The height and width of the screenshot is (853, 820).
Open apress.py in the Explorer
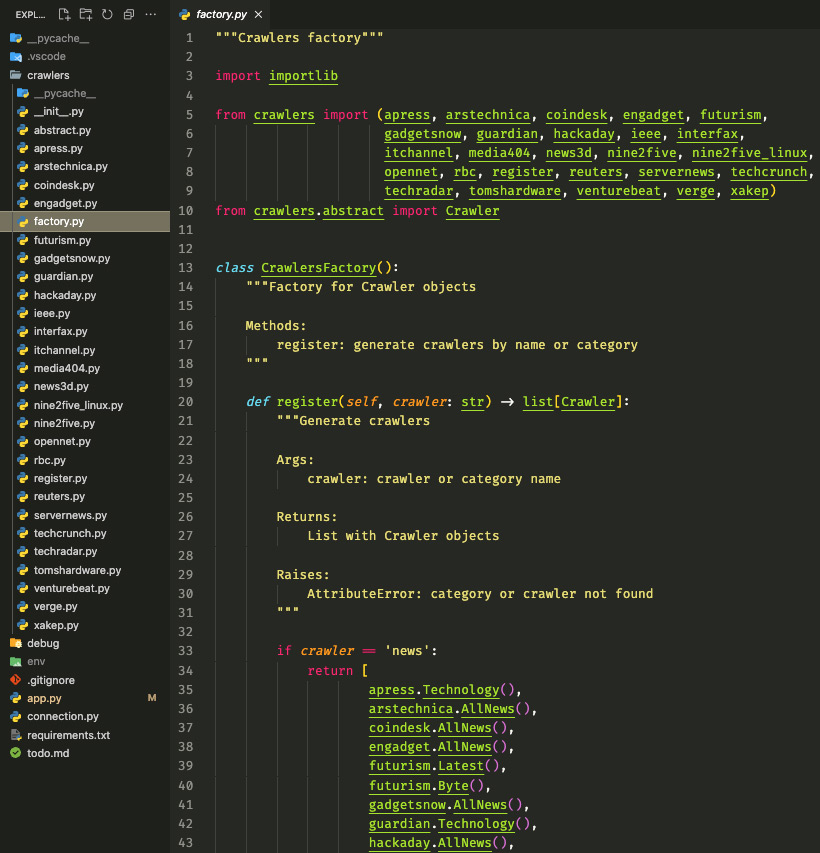85,148
